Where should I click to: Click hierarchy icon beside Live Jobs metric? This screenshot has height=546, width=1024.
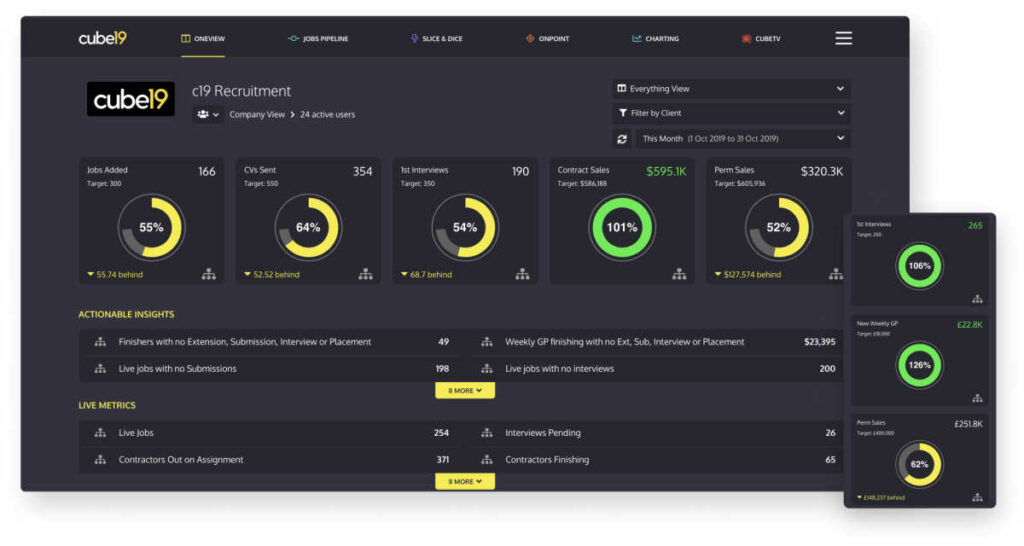[x=100, y=432]
